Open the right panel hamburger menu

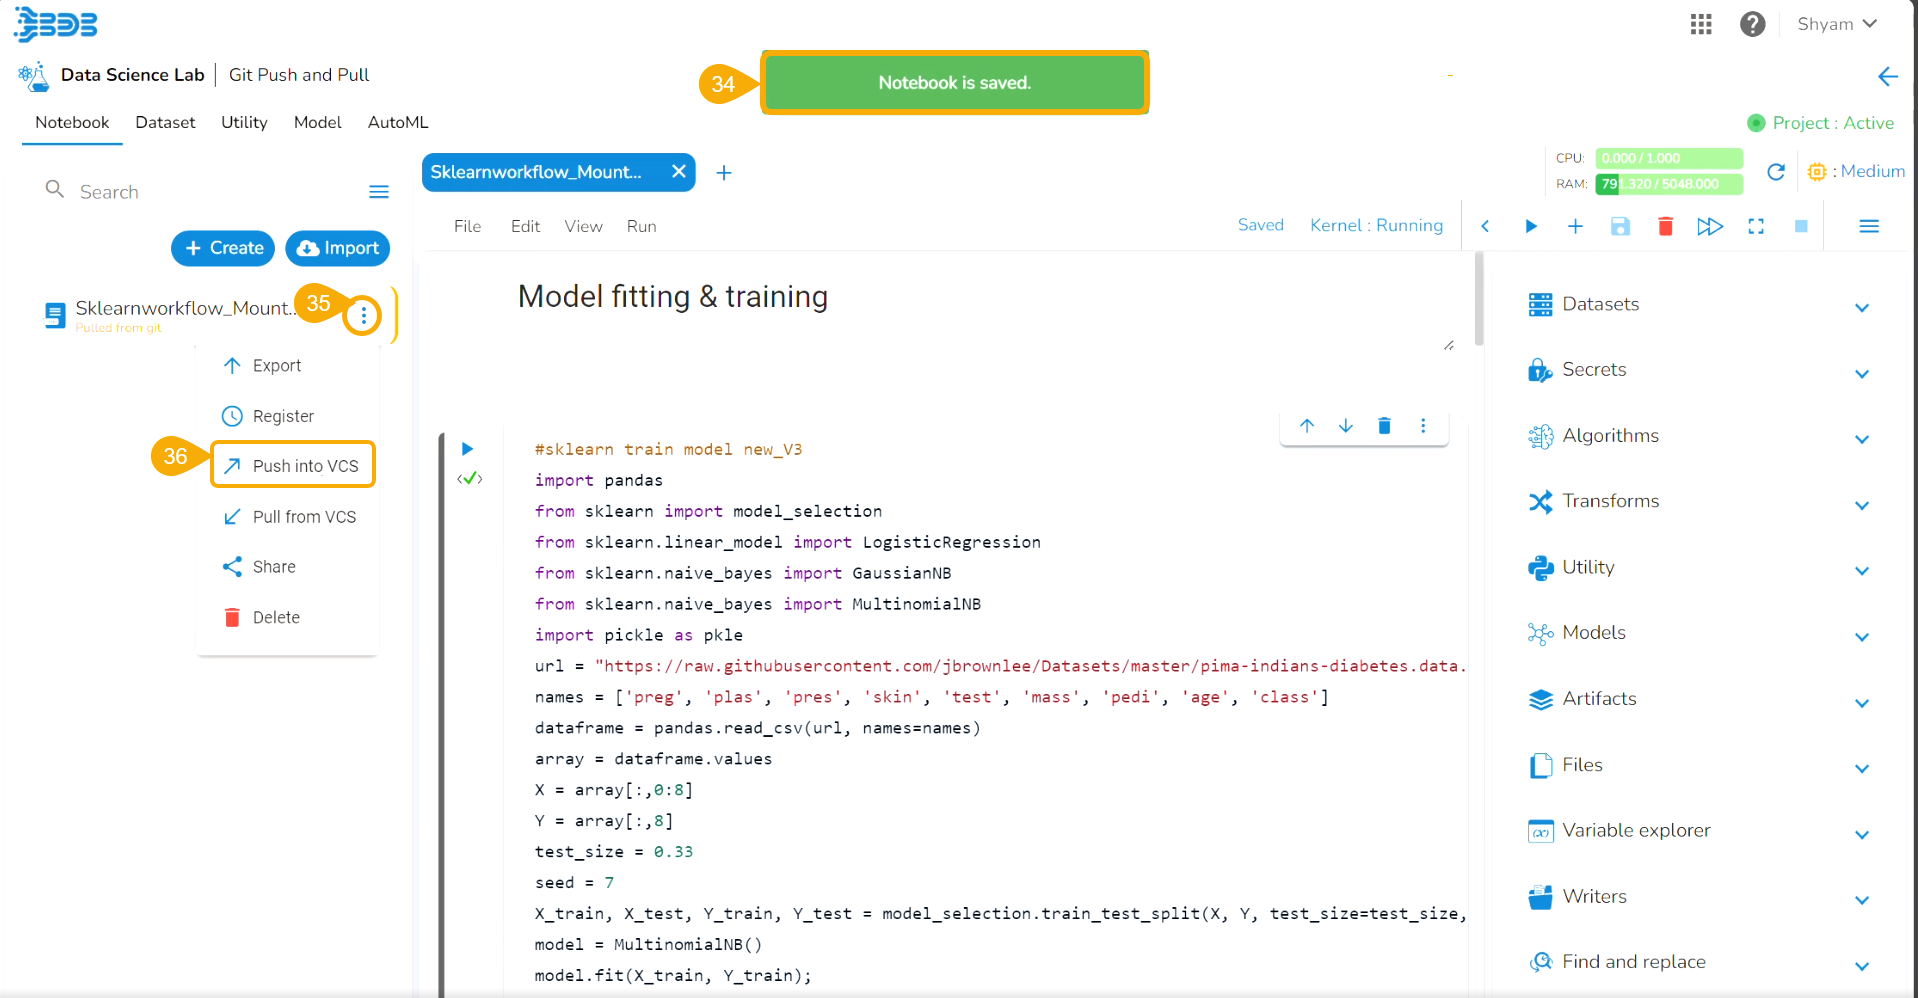click(x=1869, y=226)
